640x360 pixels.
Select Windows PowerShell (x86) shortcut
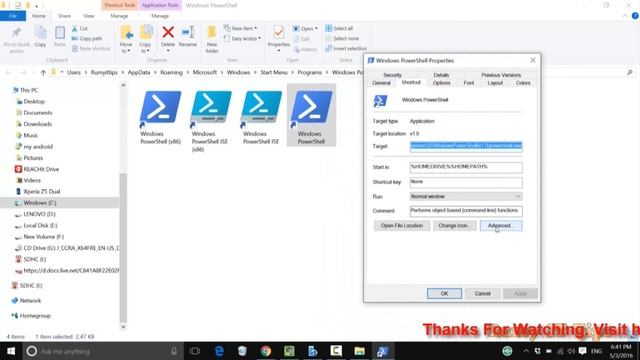tap(160, 117)
